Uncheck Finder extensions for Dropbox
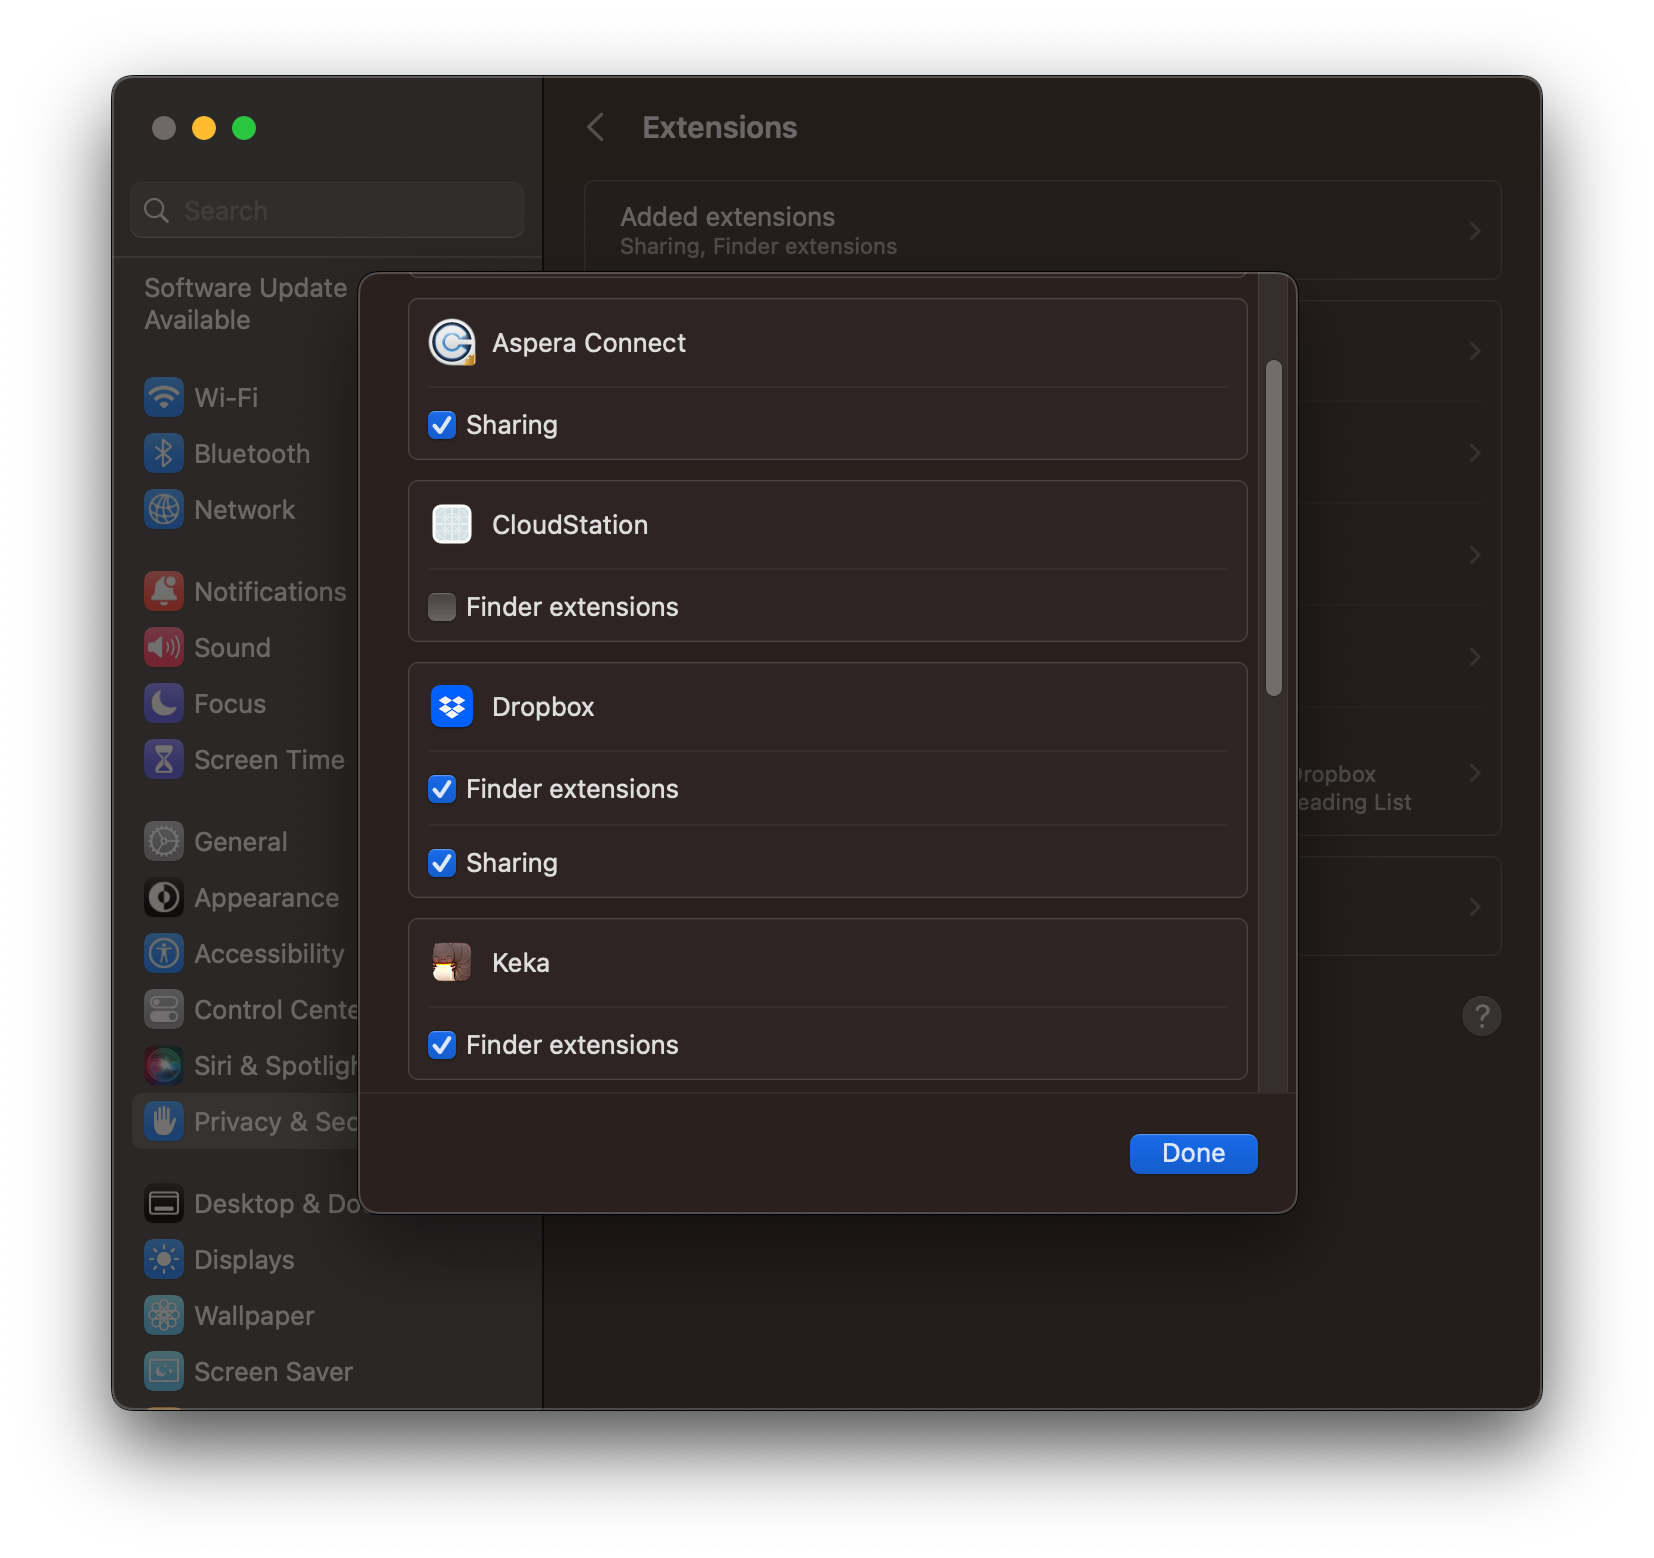Viewport: 1654px width, 1558px height. click(442, 789)
